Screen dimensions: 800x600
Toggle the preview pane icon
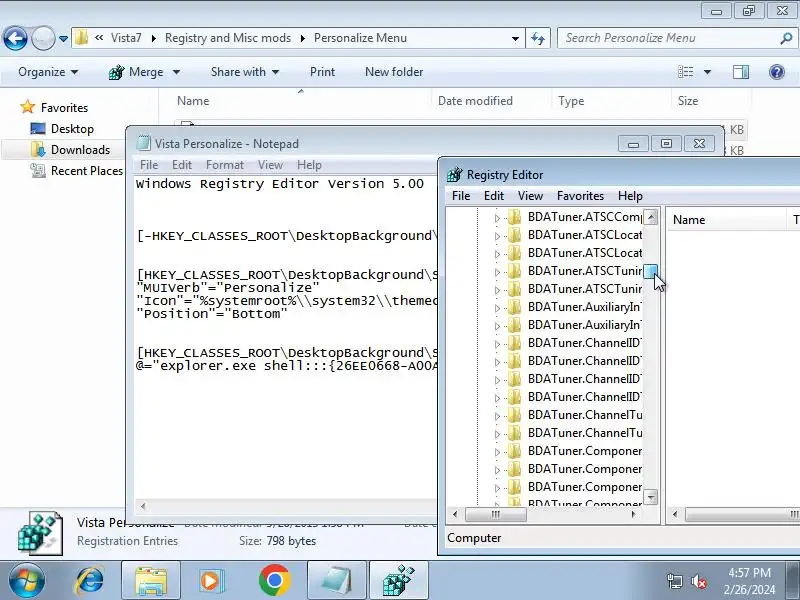tap(741, 72)
